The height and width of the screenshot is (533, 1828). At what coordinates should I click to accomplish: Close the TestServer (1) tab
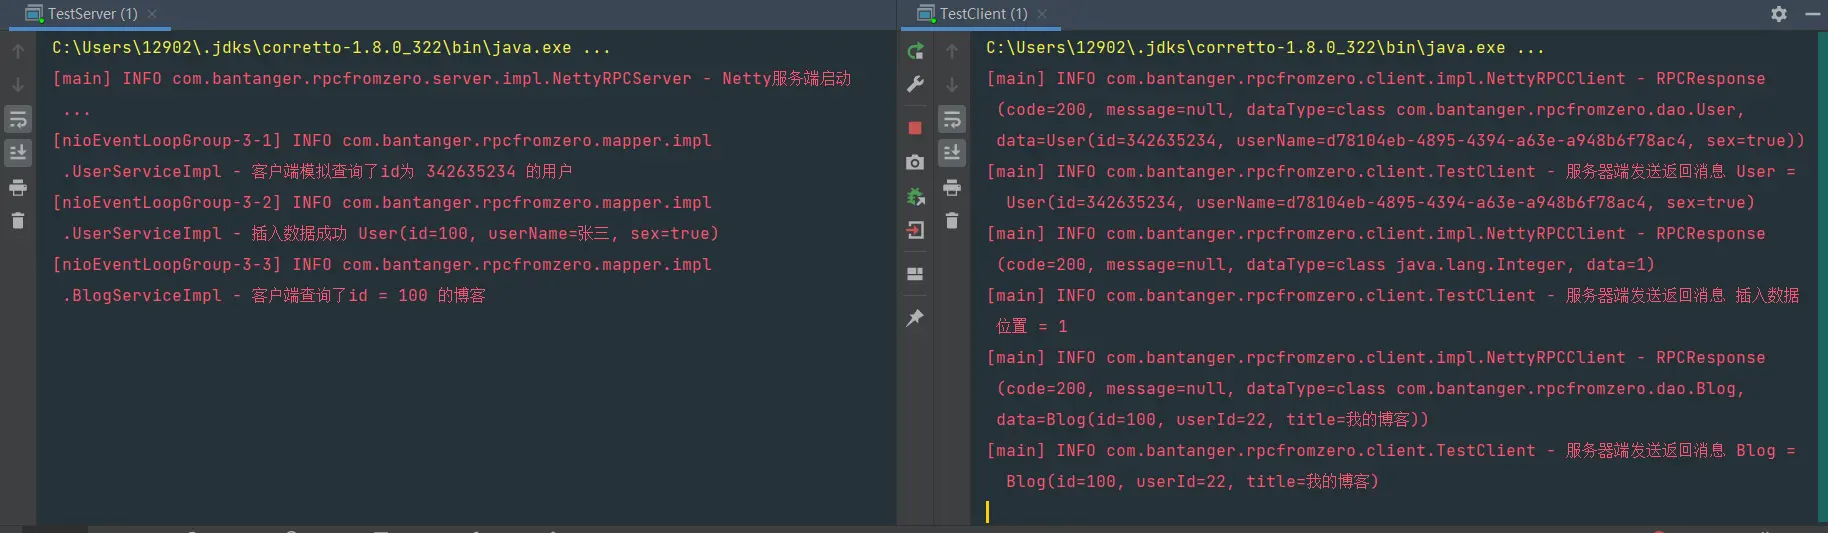(152, 14)
